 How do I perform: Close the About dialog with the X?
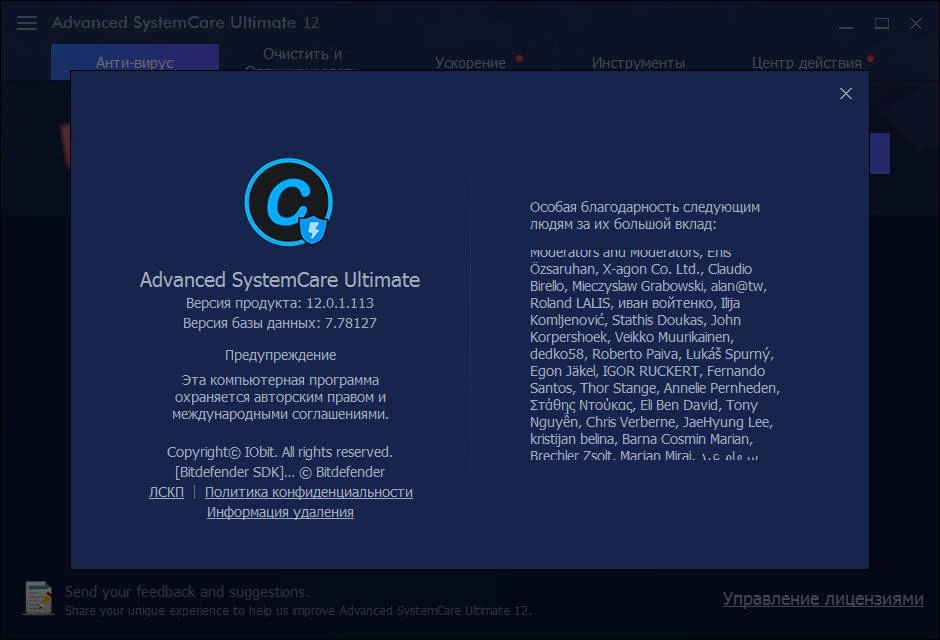pyautogui.click(x=845, y=93)
